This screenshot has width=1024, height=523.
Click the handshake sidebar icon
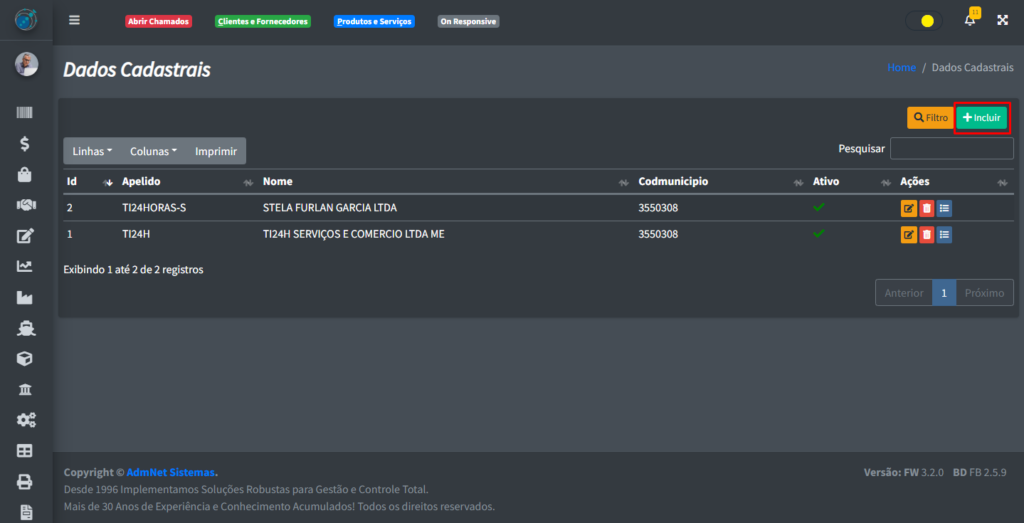pyautogui.click(x=25, y=205)
